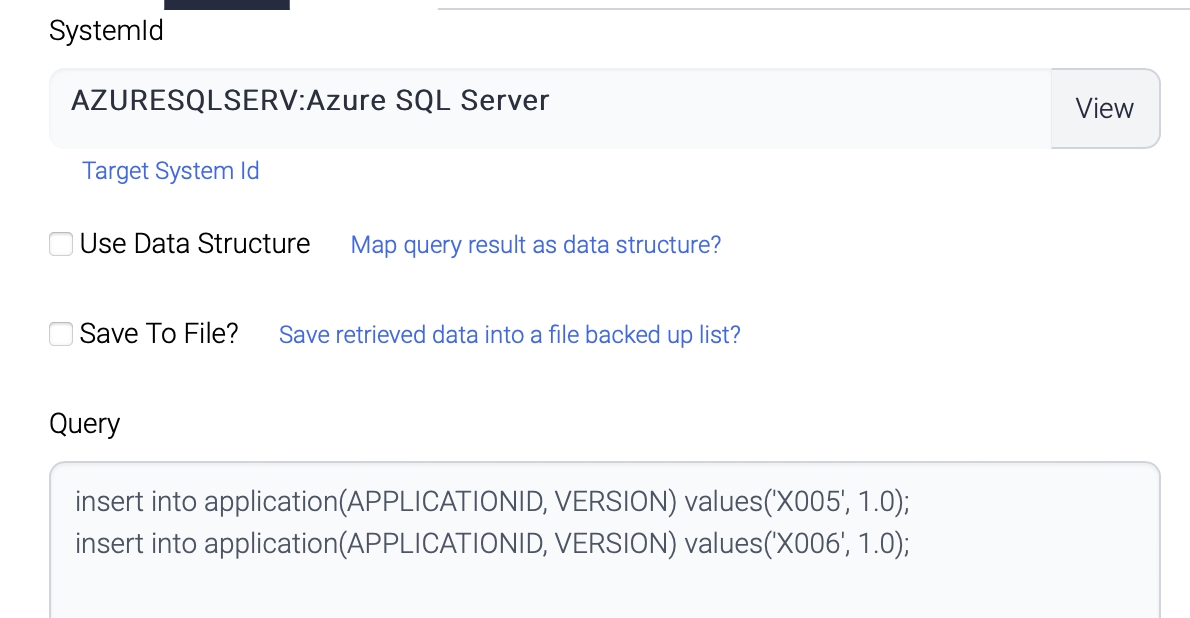
Task: Click the Save To File? label text
Action: pos(159,334)
